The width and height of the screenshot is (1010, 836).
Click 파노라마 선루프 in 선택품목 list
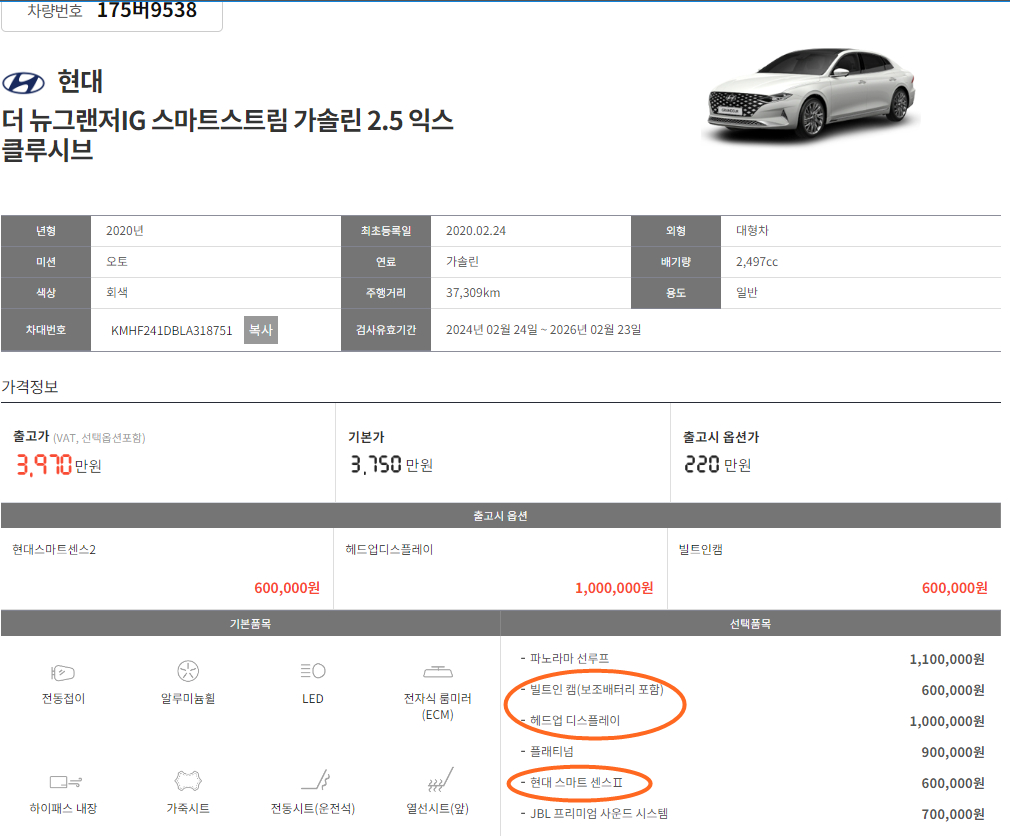click(569, 658)
